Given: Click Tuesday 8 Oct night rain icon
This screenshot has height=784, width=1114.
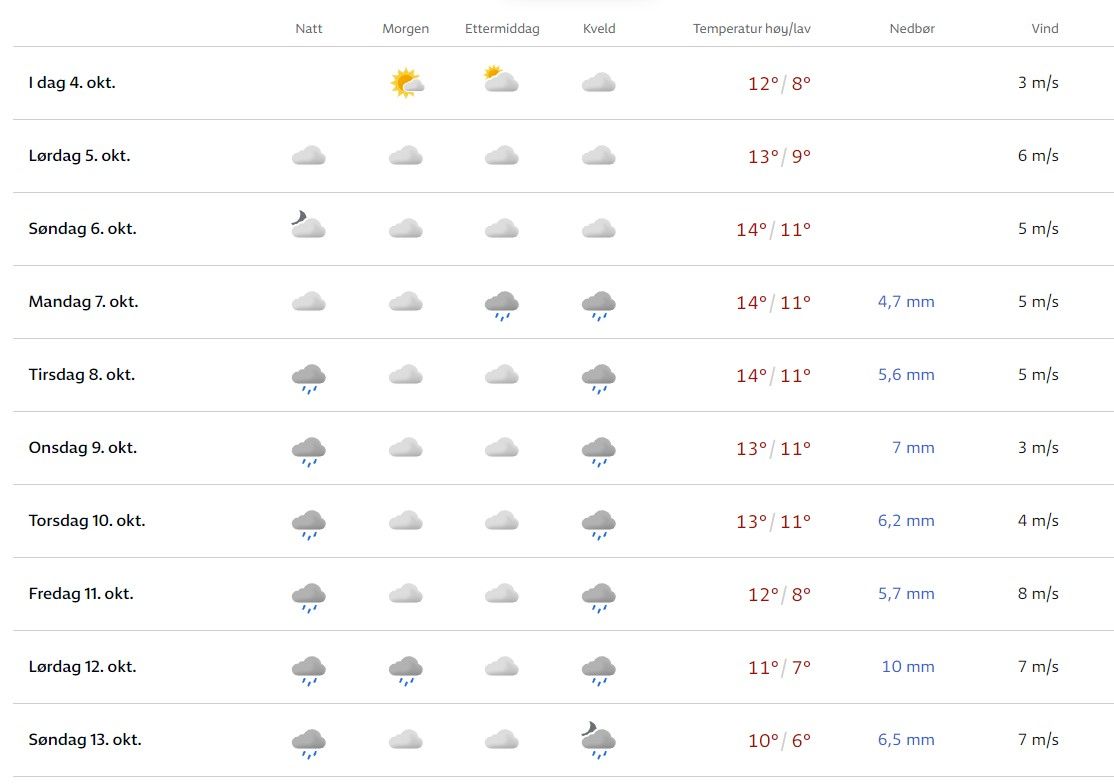Looking at the screenshot, I should click(x=309, y=378).
